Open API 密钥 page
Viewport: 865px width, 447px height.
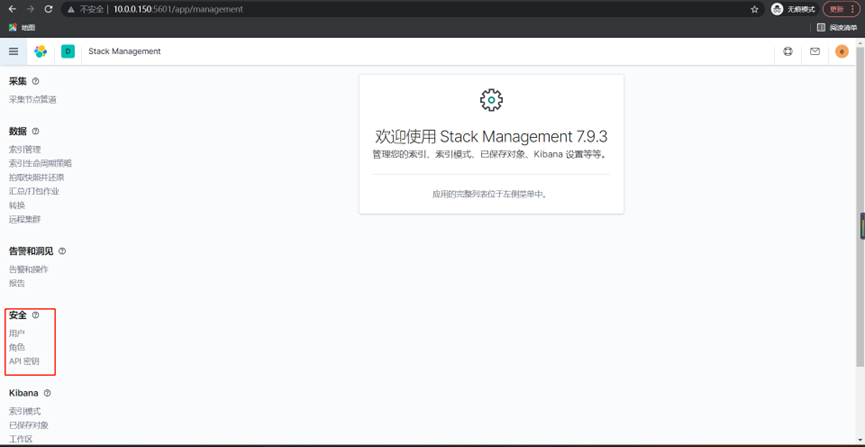pos(24,361)
